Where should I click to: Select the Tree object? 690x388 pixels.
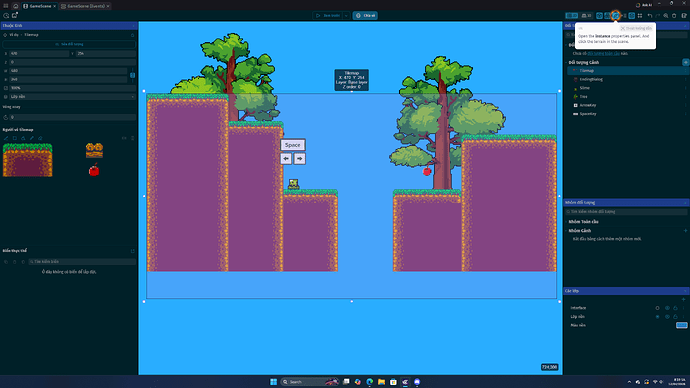[x=583, y=96]
